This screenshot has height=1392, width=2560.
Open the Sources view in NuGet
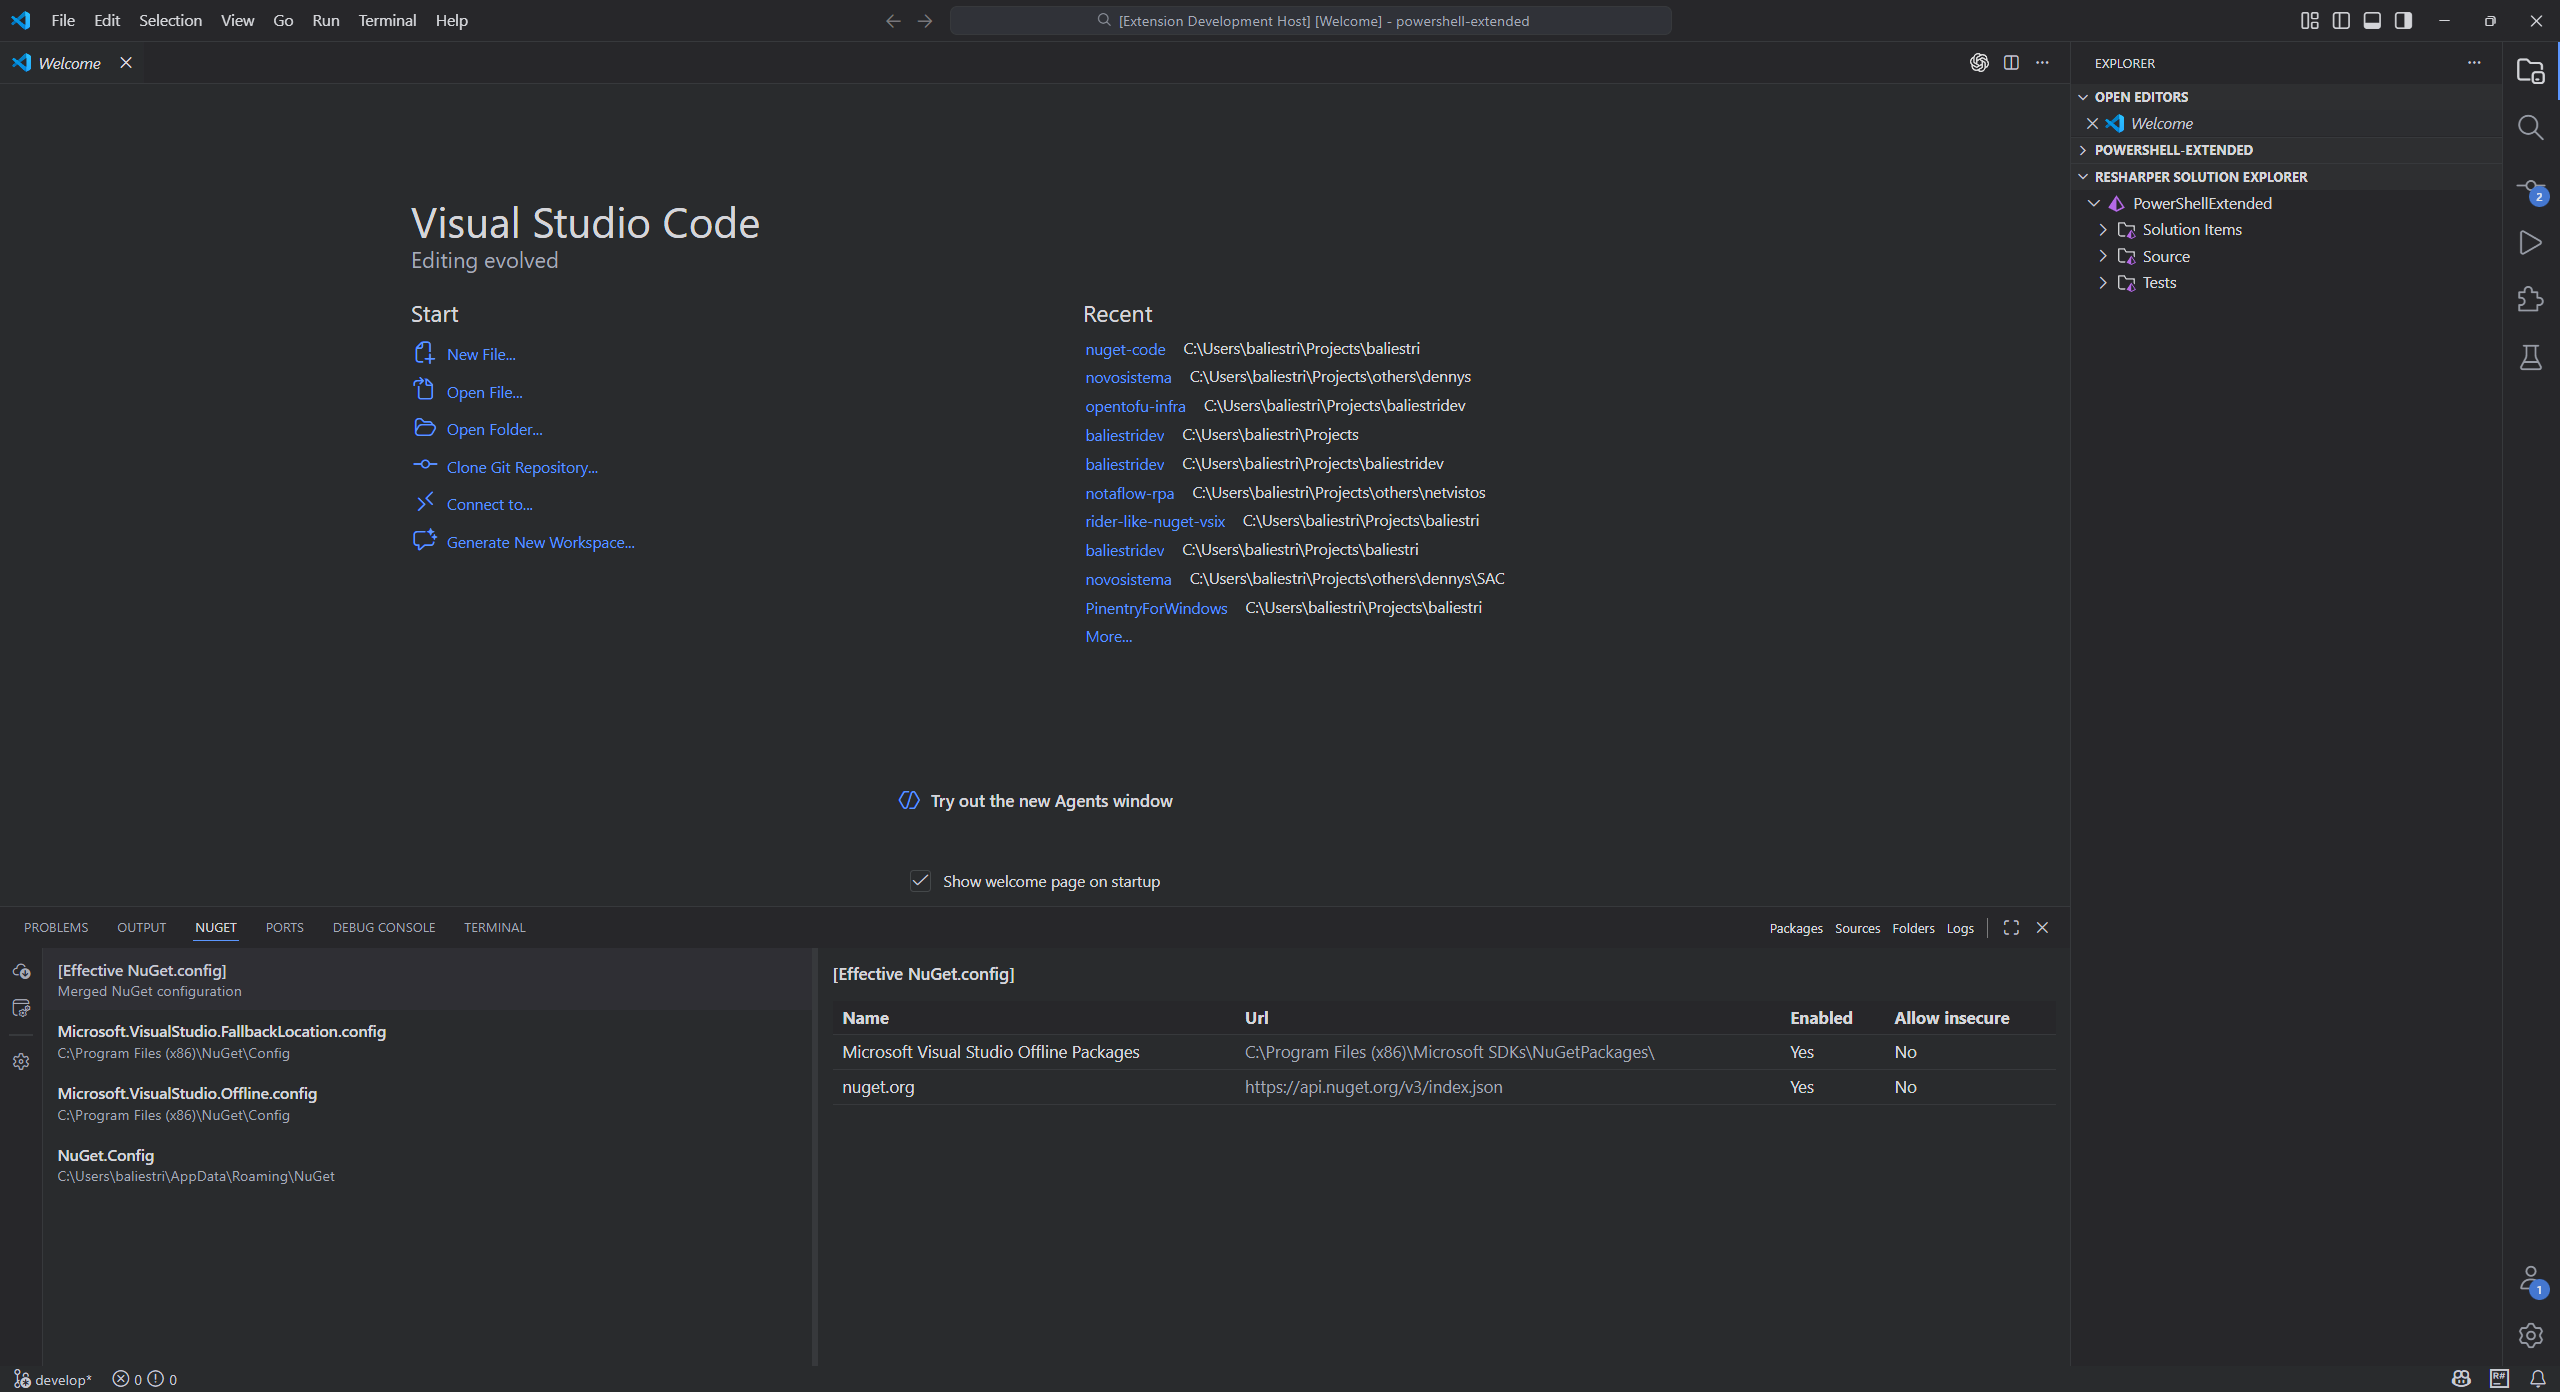pyautogui.click(x=1857, y=929)
